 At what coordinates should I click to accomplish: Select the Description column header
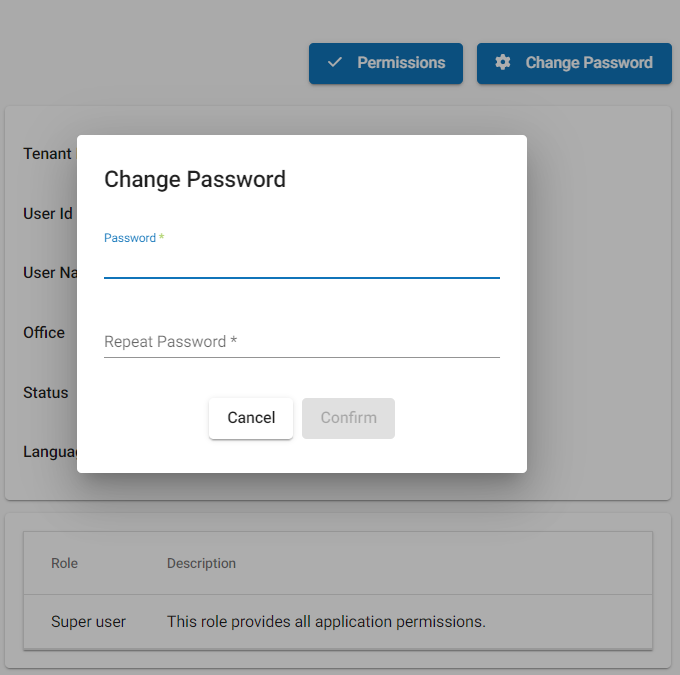point(201,563)
